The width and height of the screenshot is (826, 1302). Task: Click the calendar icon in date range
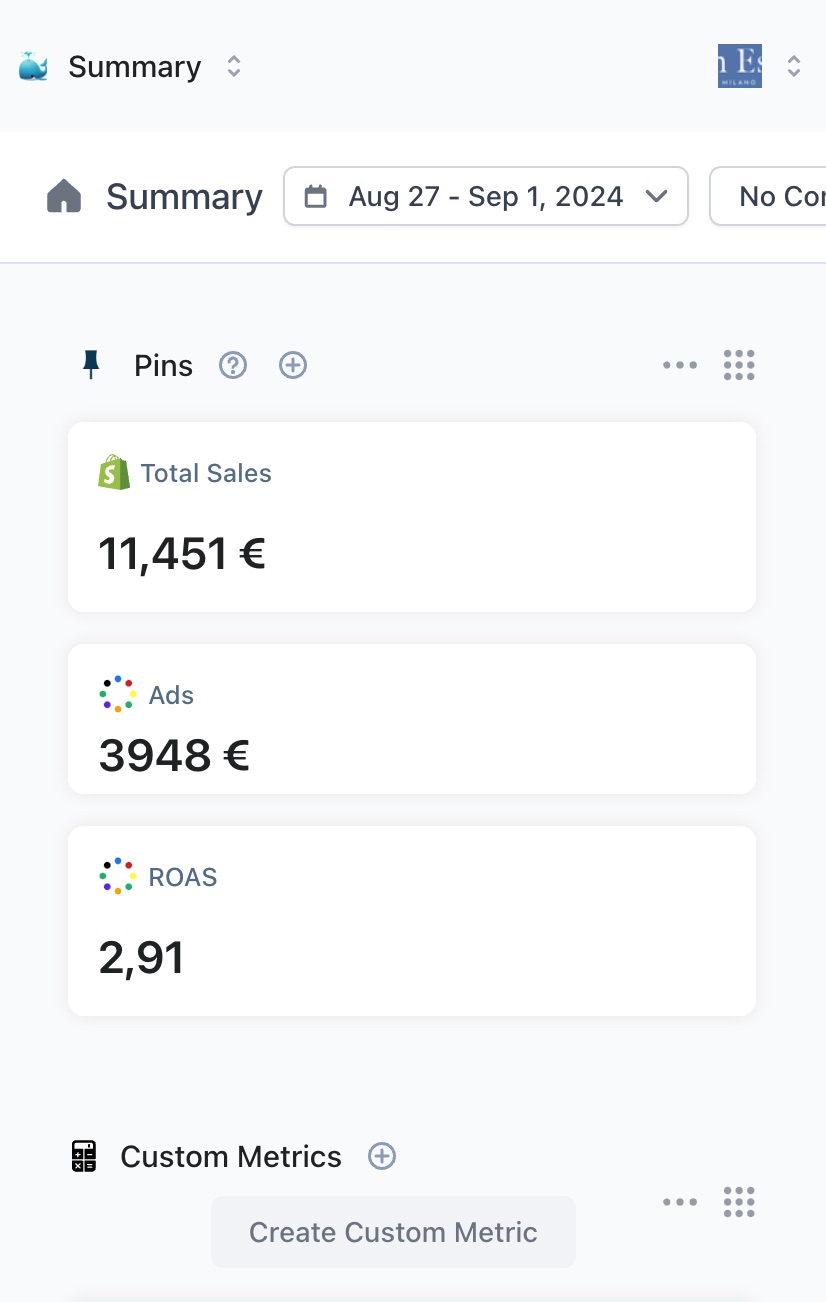tap(316, 196)
